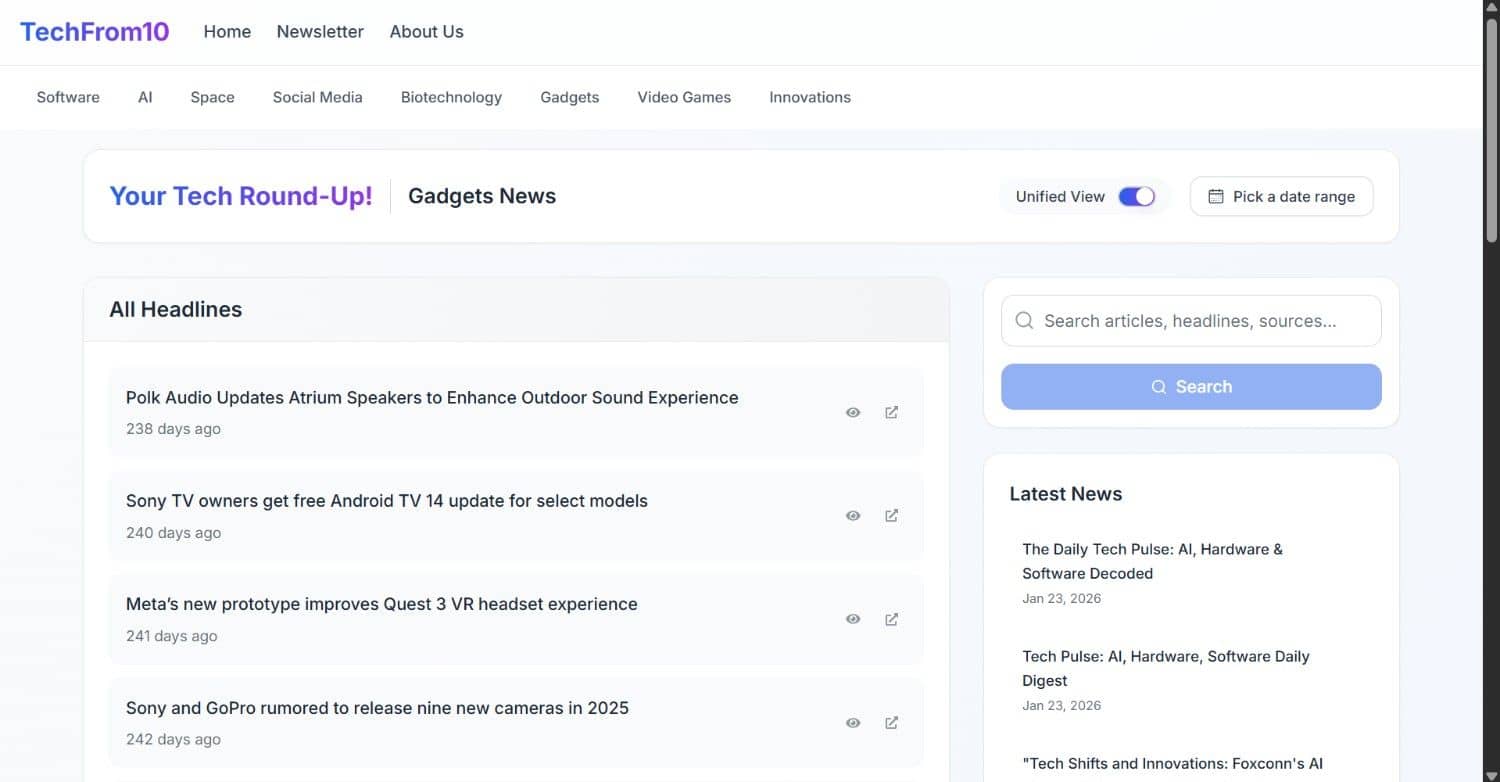The height and width of the screenshot is (782, 1500).
Task: Open Sony TV owners Android TV 14 headline
Action: pos(387,501)
